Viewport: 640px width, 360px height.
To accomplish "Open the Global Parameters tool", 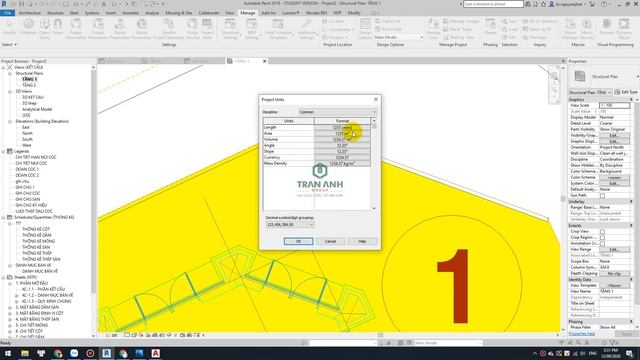I will 142,28.
